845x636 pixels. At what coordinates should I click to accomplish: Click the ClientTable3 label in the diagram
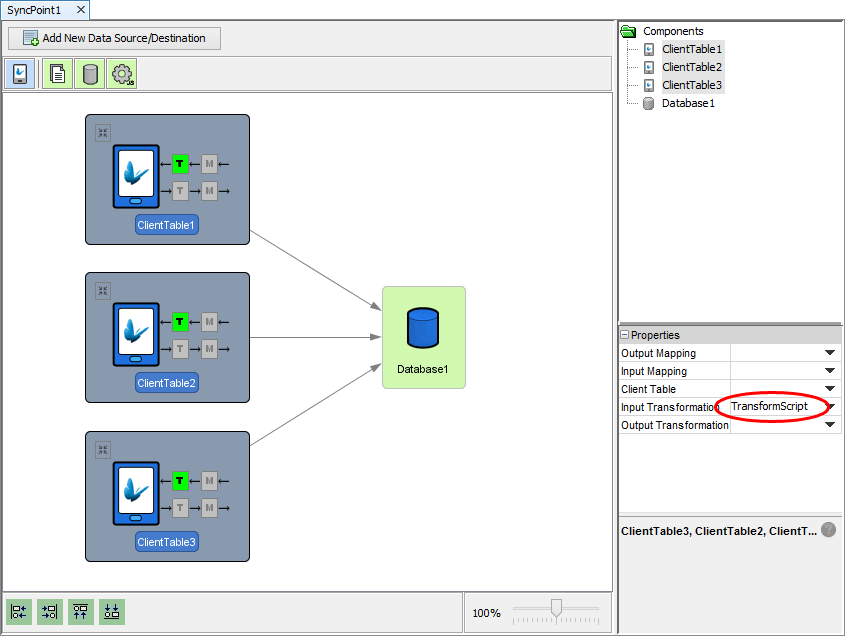pos(167,542)
